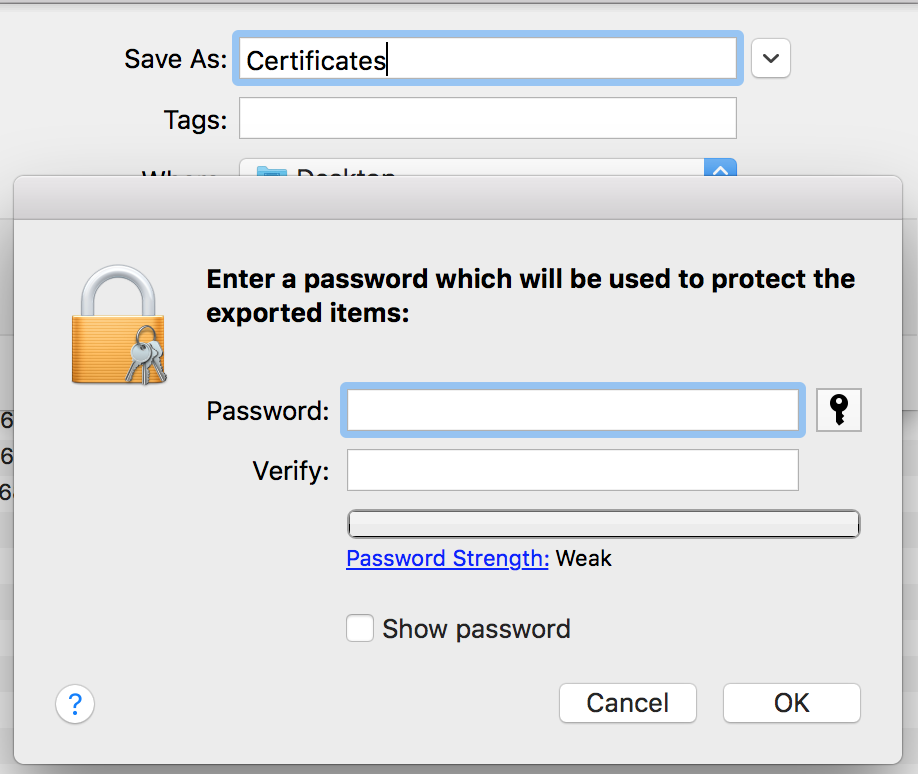Open the Where location popup arrows
The width and height of the screenshot is (918, 774).
(721, 170)
